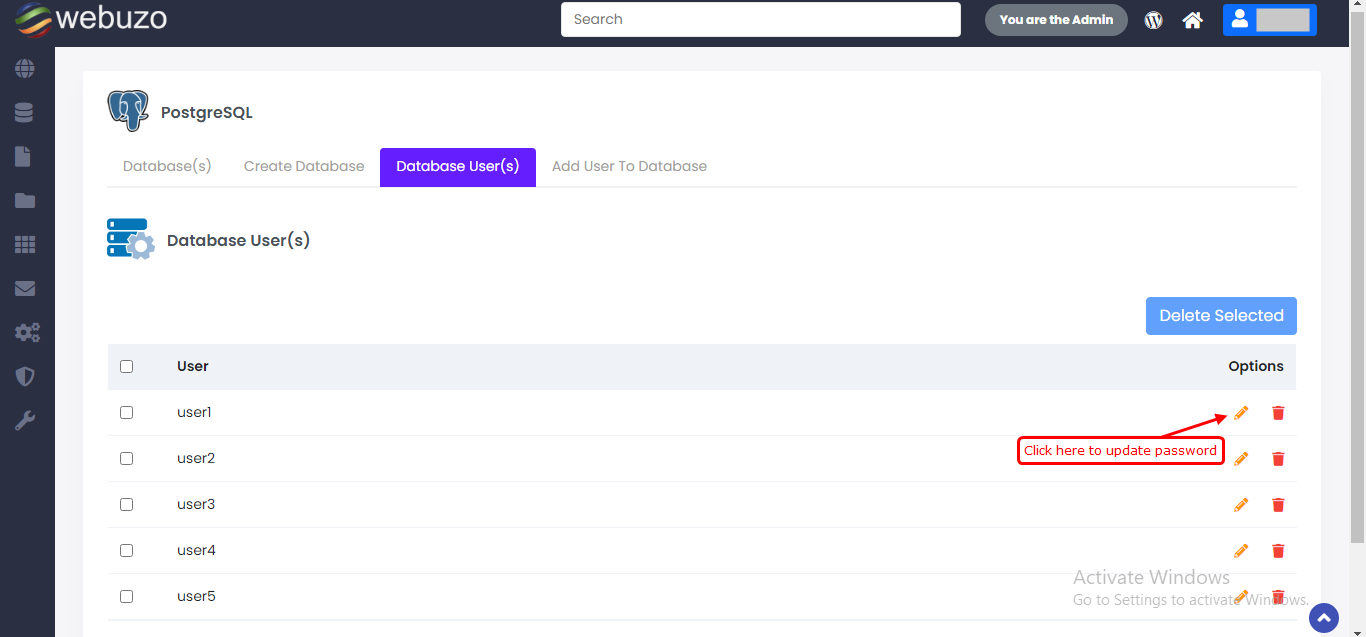Click the envelope email icon in the sidebar

click(25, 289)
